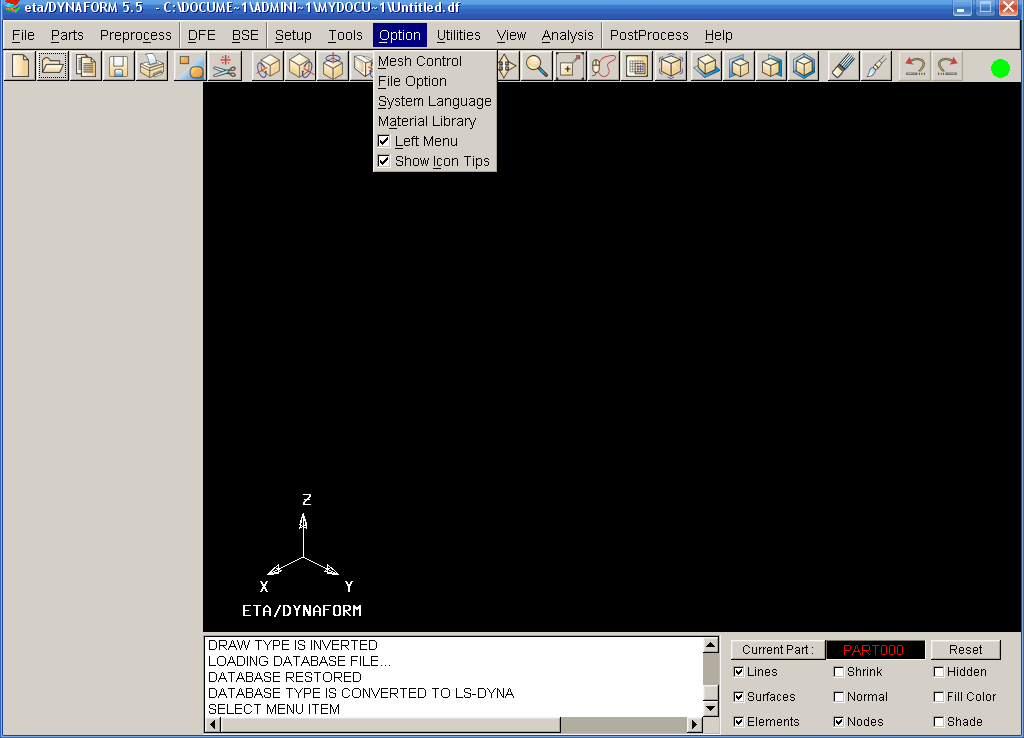Image resolution: width=1024 pixels, height=738 pixels.
Task: Click the Open folder toolbar icon
Action: pos(52,66)
